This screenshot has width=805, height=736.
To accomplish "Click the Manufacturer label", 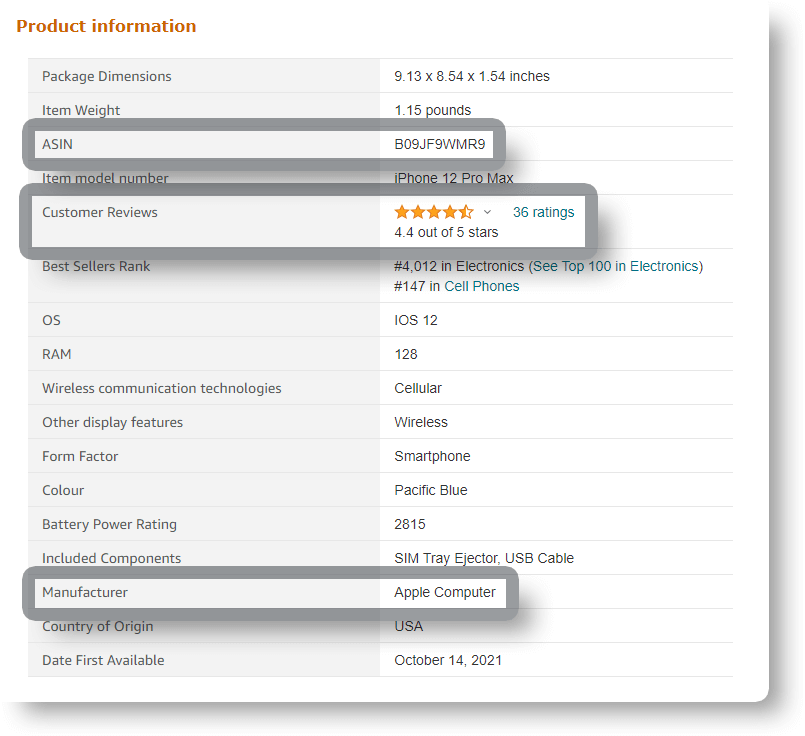I will 85,592.
